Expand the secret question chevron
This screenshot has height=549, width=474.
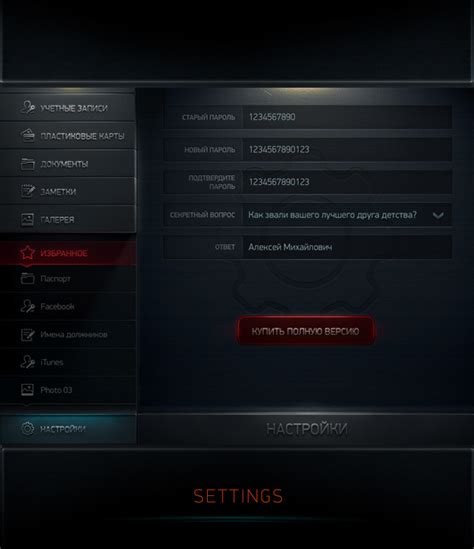(x=438, y=215)
